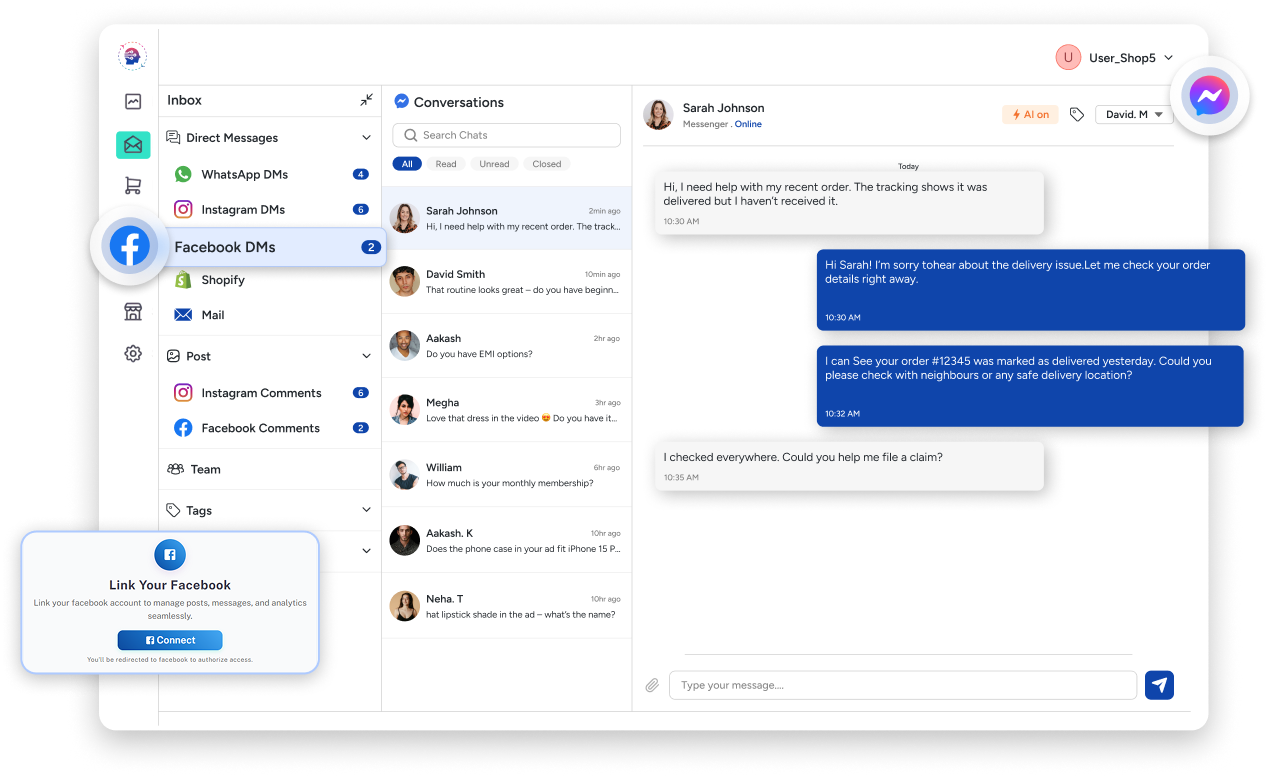1269x777 pixels.
Task: Open the shopping cart icon in sidebar
Action: coord(133,185)
